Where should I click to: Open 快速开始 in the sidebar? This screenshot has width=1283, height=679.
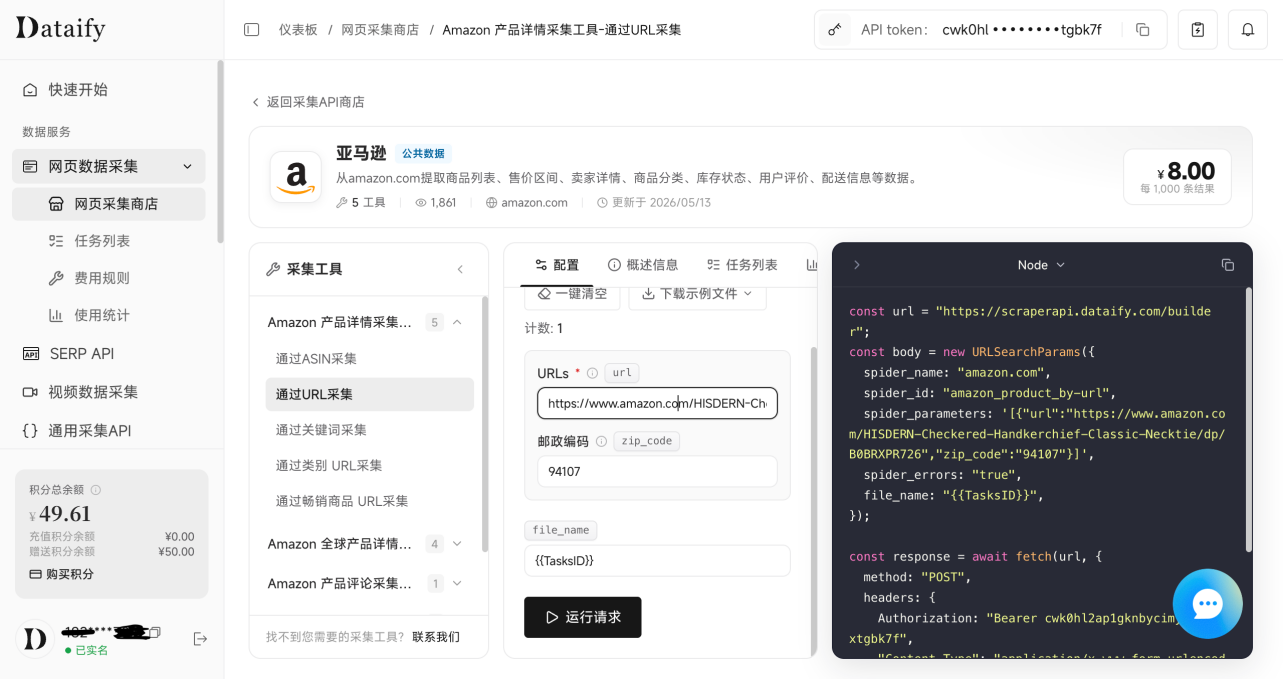tap(109, 90)
